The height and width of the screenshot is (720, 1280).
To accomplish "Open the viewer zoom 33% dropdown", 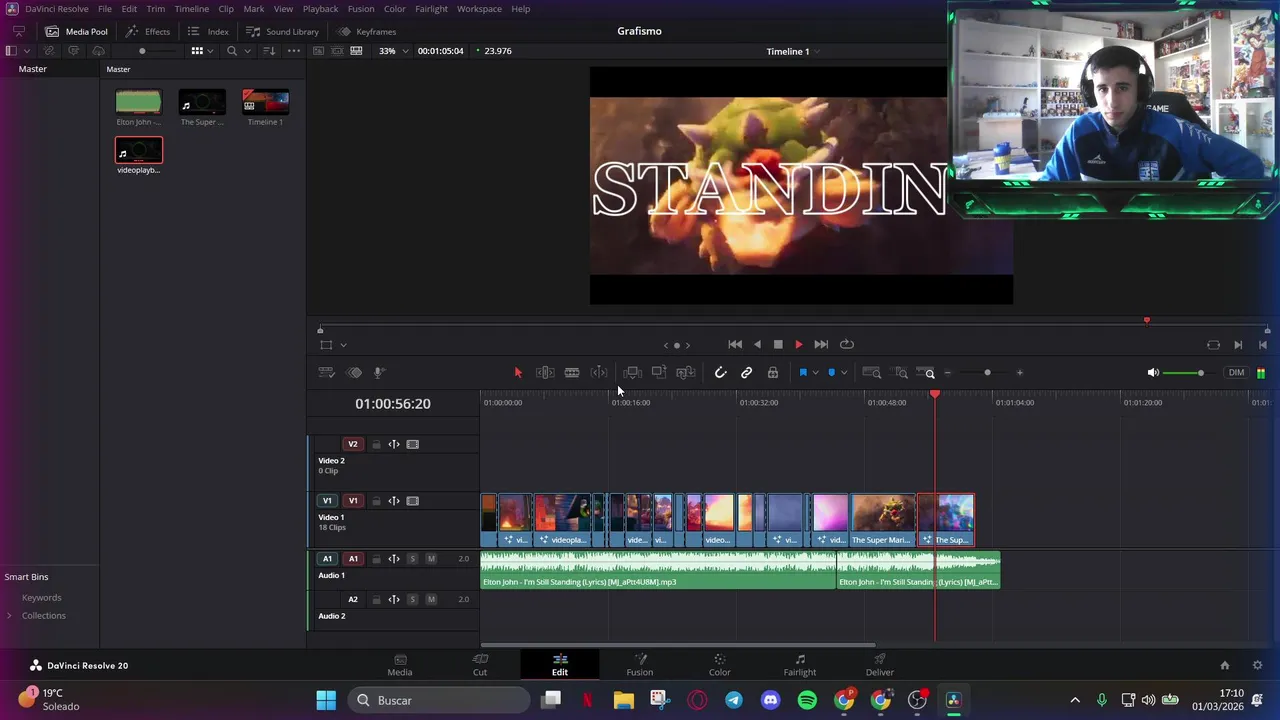I will (391, 51).
